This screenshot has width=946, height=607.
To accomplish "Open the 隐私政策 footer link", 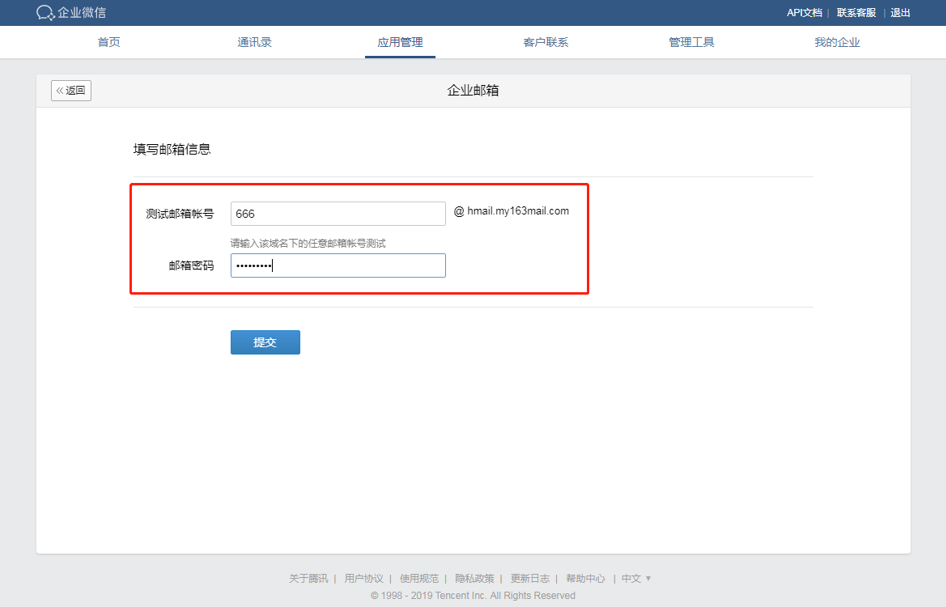I will pyautogui.click(x=474, y=578).
